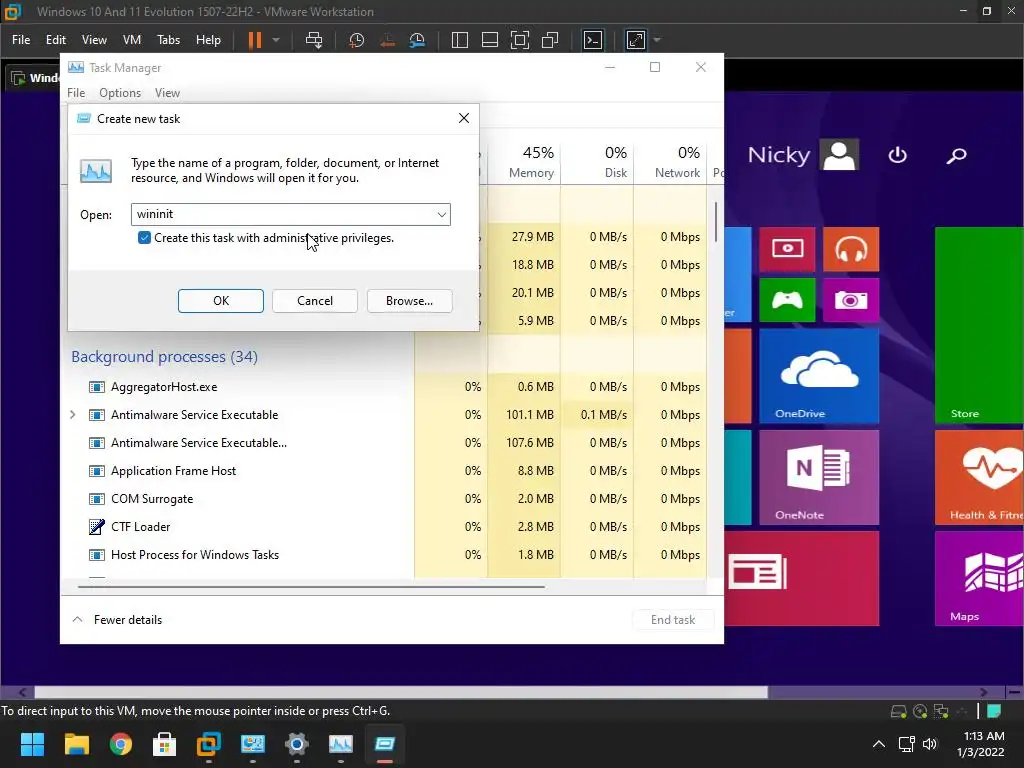Image resolution: width=1024 pixels, height=768 pixels.
Task: Uncheck the administrative privileges checkbox
Action: (x=144, y=238)
